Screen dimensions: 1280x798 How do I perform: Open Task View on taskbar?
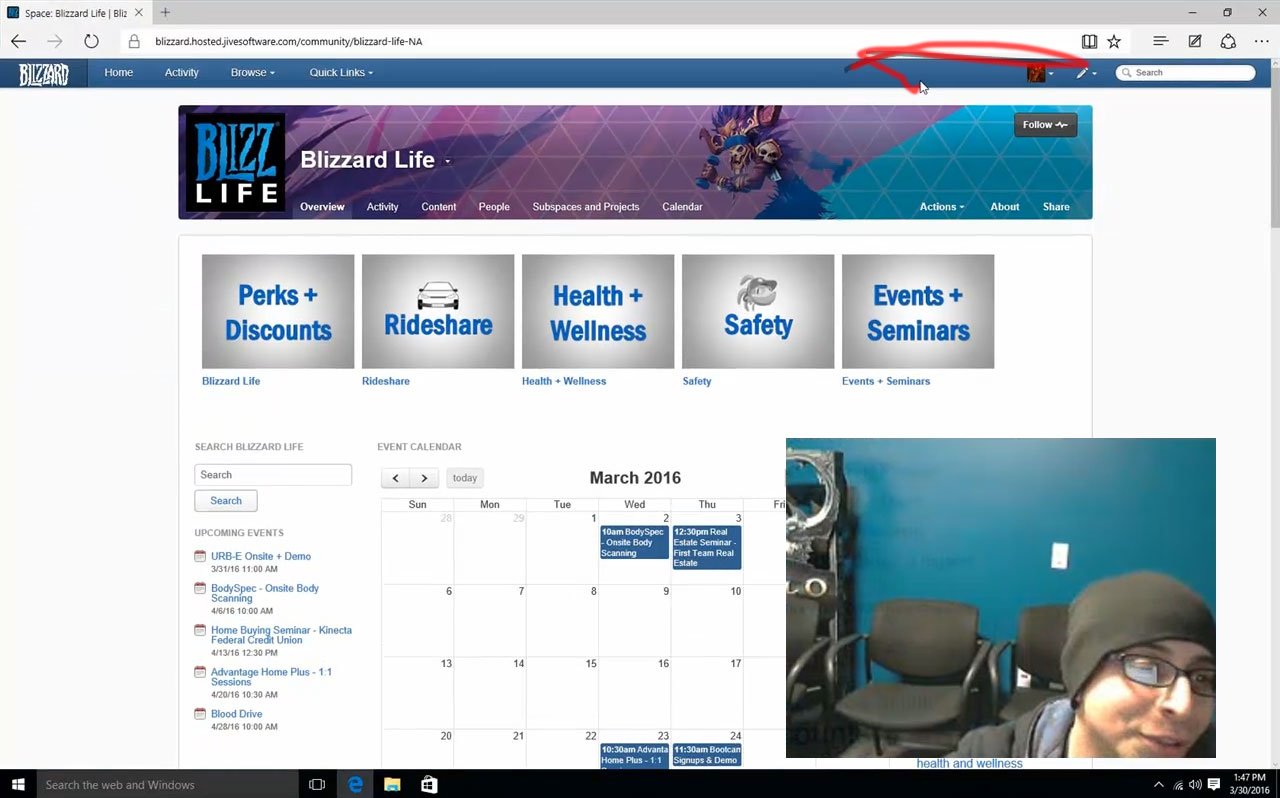pos(317,785)
